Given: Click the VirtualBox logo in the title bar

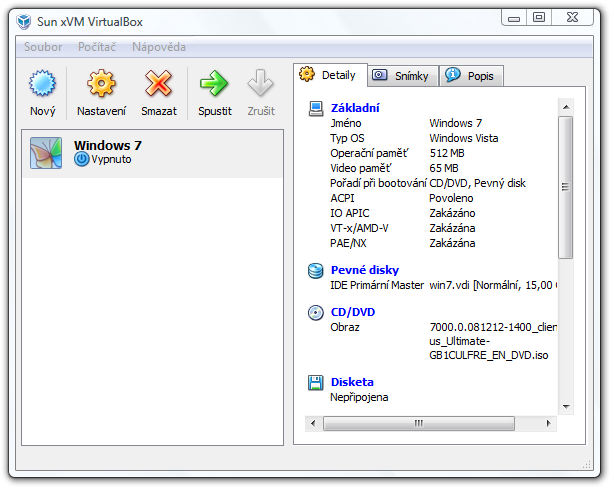Looking at the screenshot, I should pyautogui.click(x=24, y=22).
